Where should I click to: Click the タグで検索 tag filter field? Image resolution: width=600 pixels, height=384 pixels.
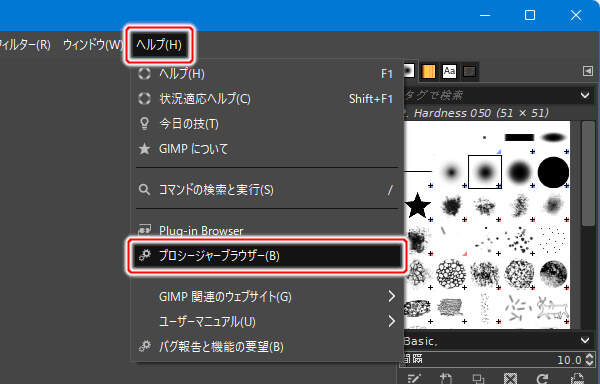490,95
